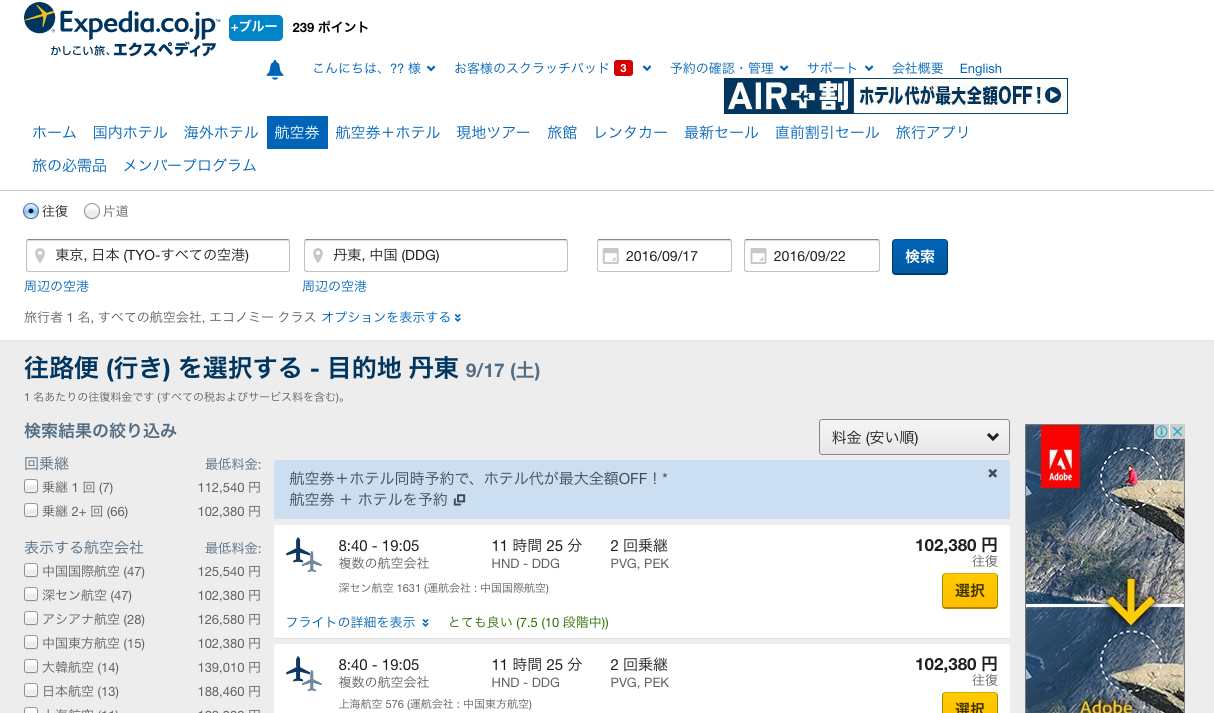The image size is (1214, 713).
Task: Check the 中国国際航空 airline filter
Action: (31, 571)
